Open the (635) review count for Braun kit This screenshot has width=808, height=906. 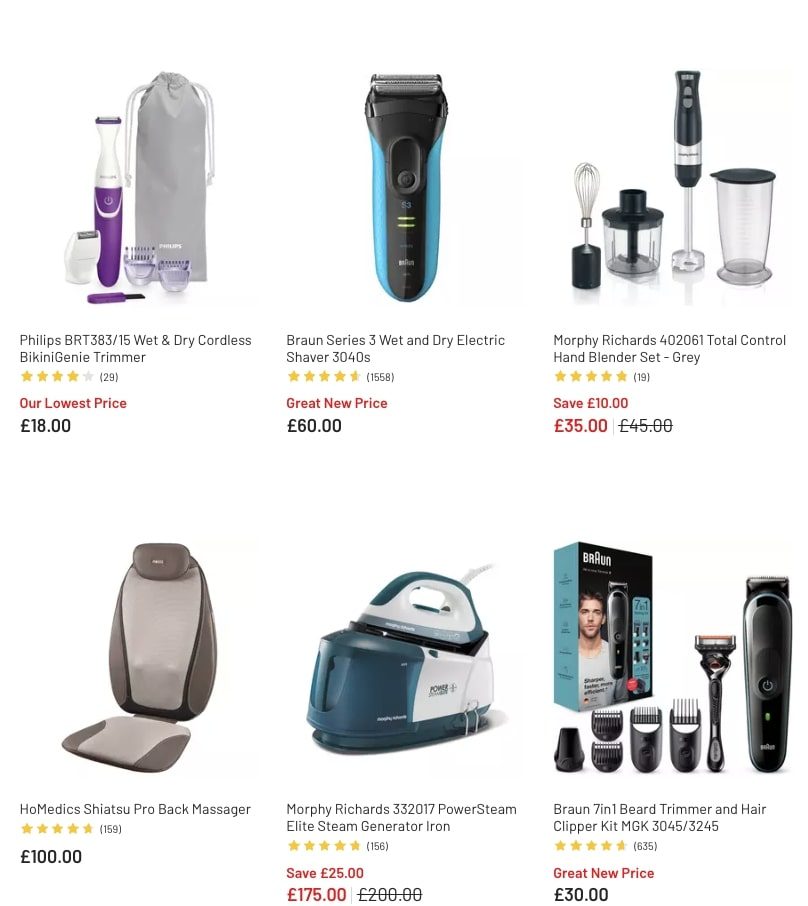645,846
